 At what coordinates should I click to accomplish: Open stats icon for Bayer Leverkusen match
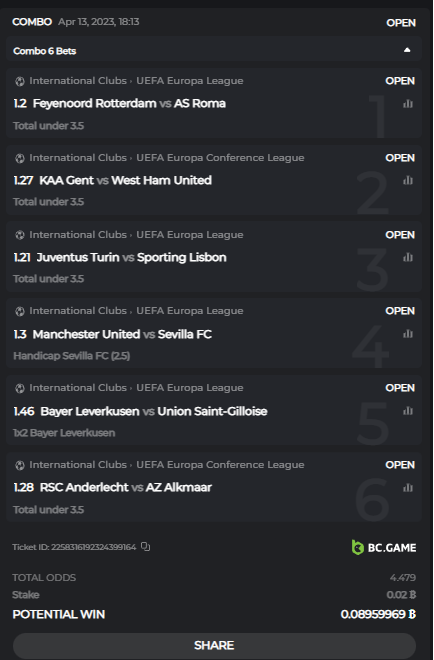click(407, 411)
